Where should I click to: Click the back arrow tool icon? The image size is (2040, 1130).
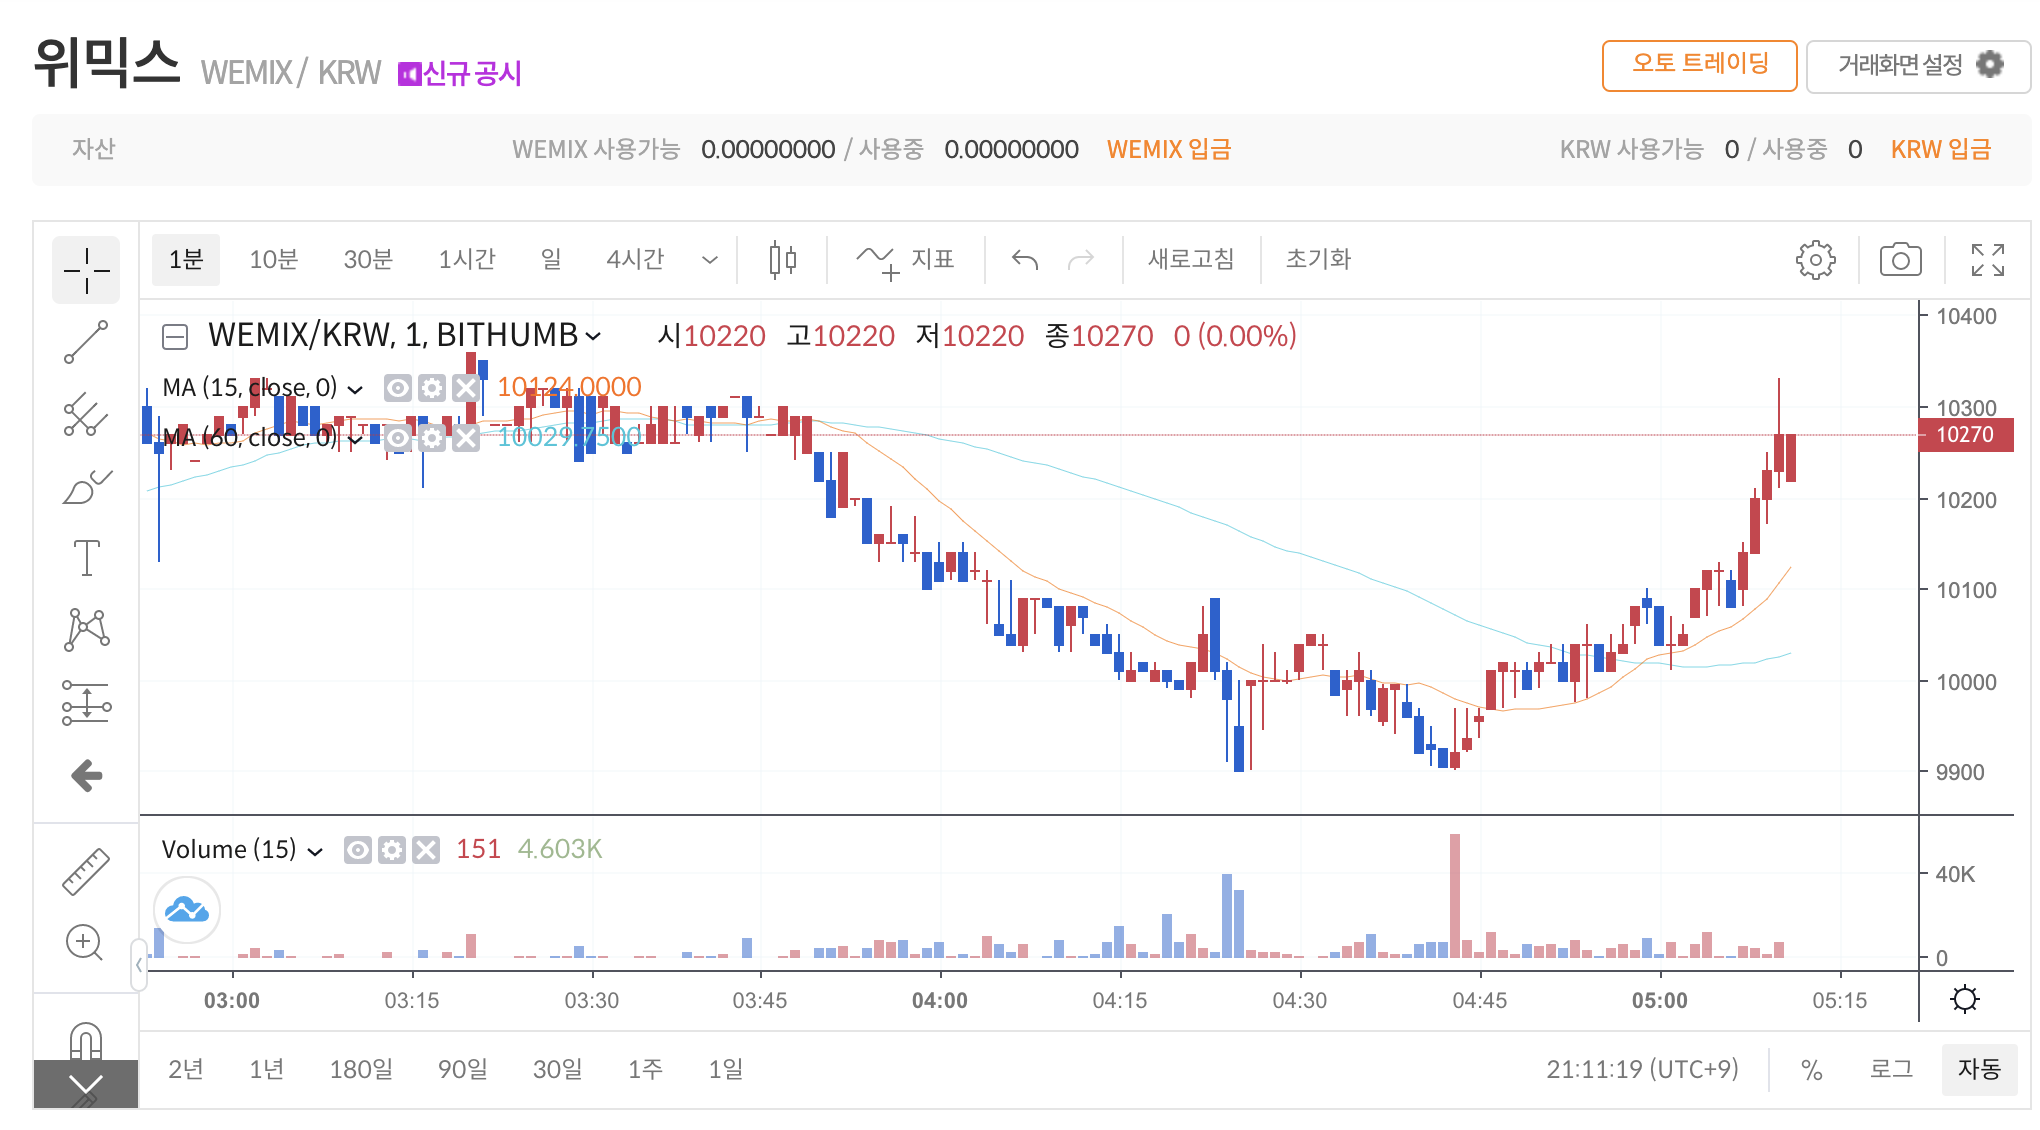(x=86, y=775)
